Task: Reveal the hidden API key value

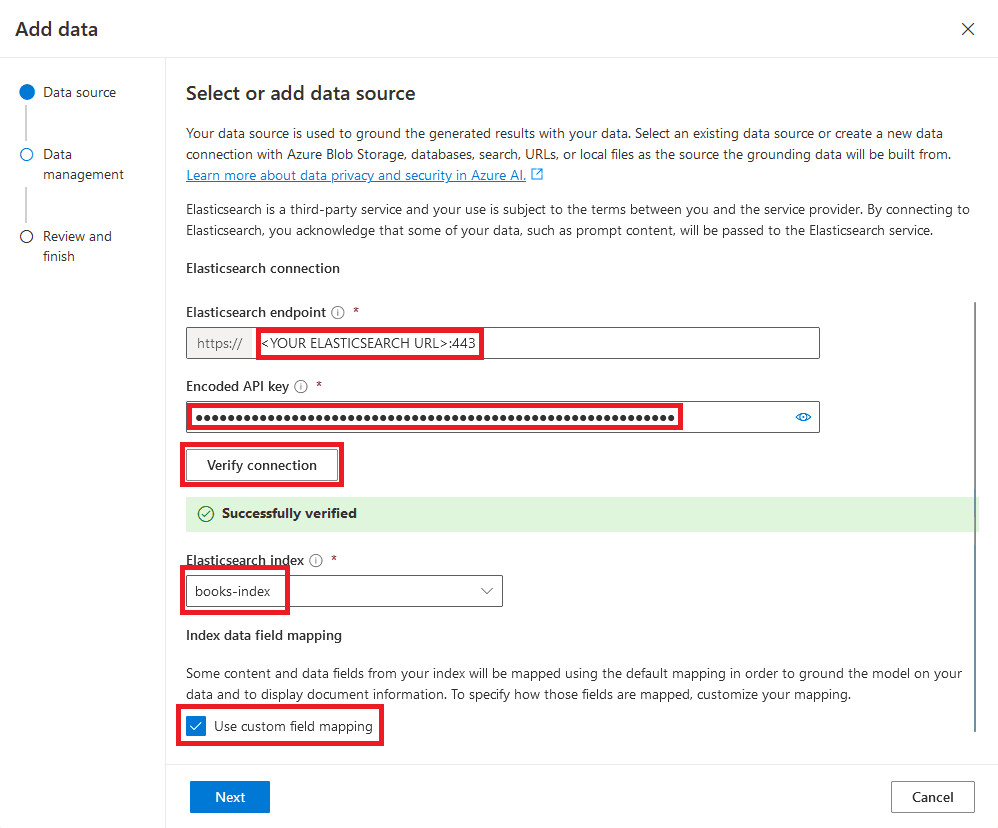Action: tap(803, 417)
